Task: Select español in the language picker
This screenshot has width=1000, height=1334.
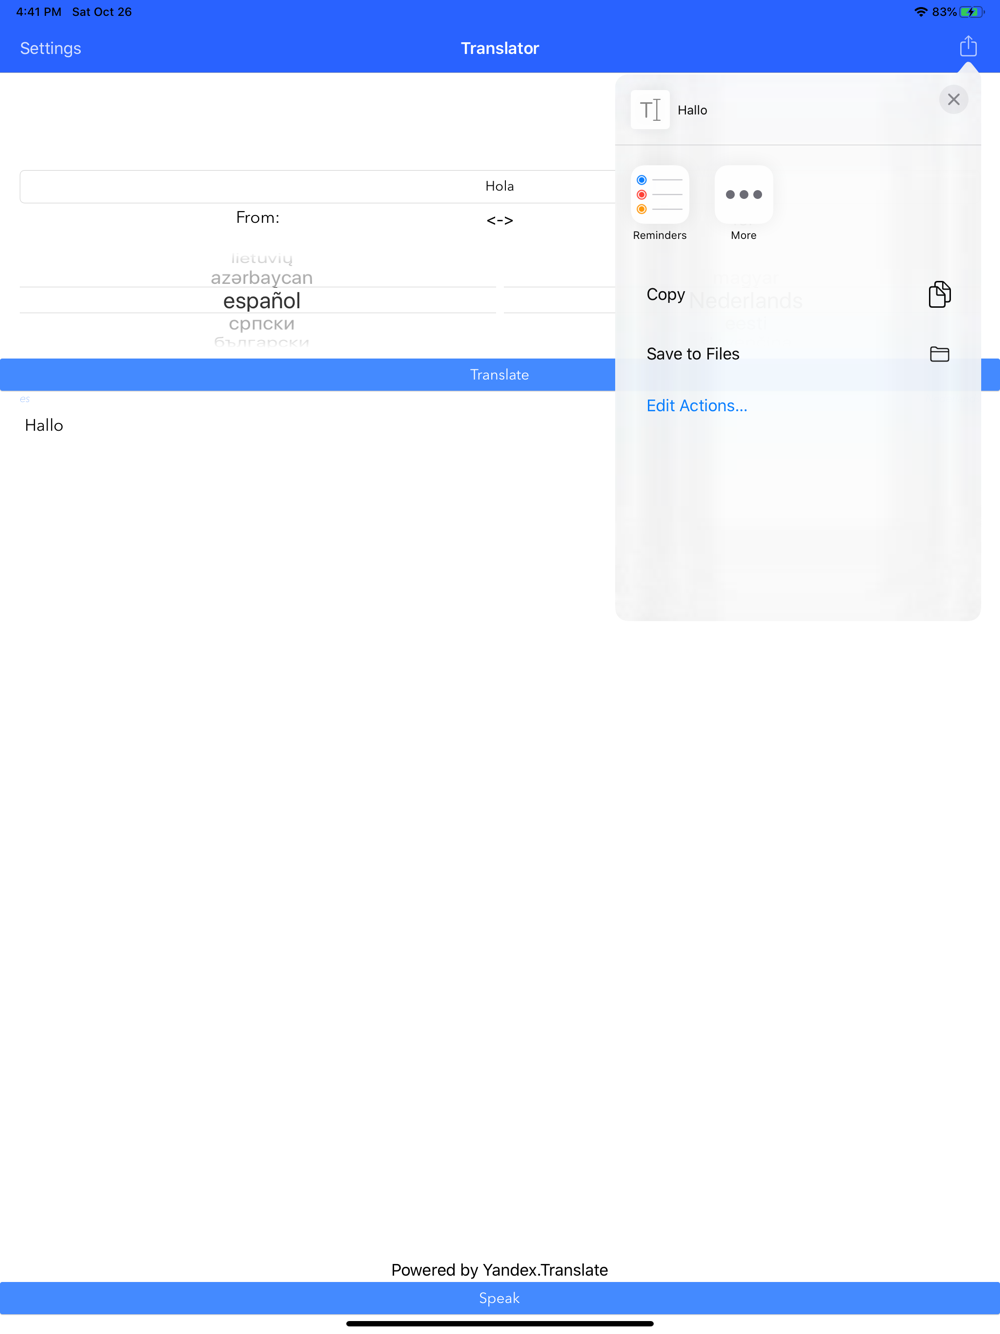Action: point(262,300)
